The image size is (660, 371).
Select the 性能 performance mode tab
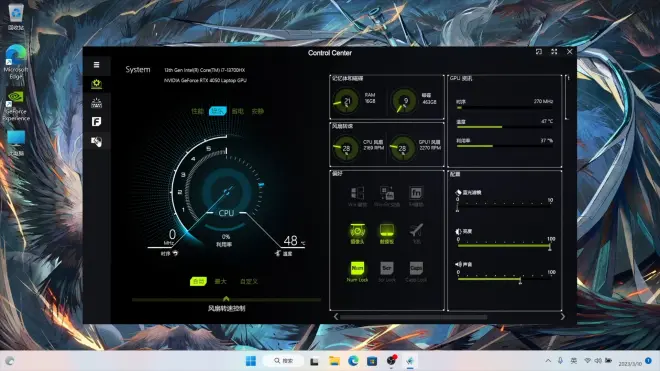pos(197,111)
